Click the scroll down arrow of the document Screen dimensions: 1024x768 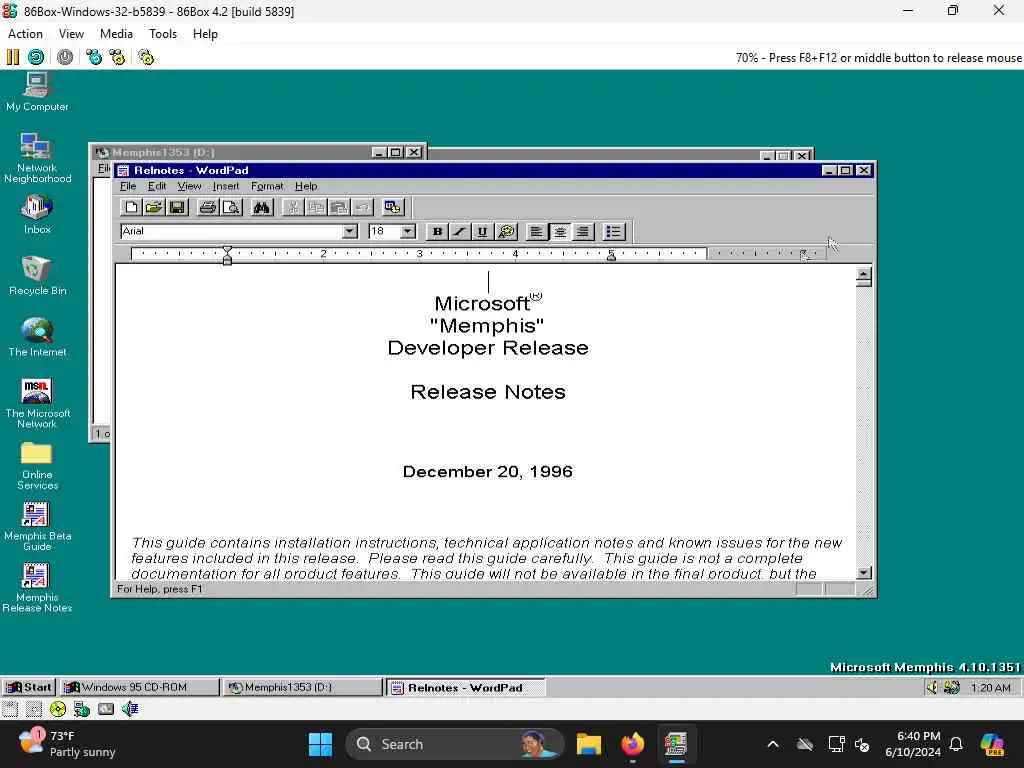(863, 573)
